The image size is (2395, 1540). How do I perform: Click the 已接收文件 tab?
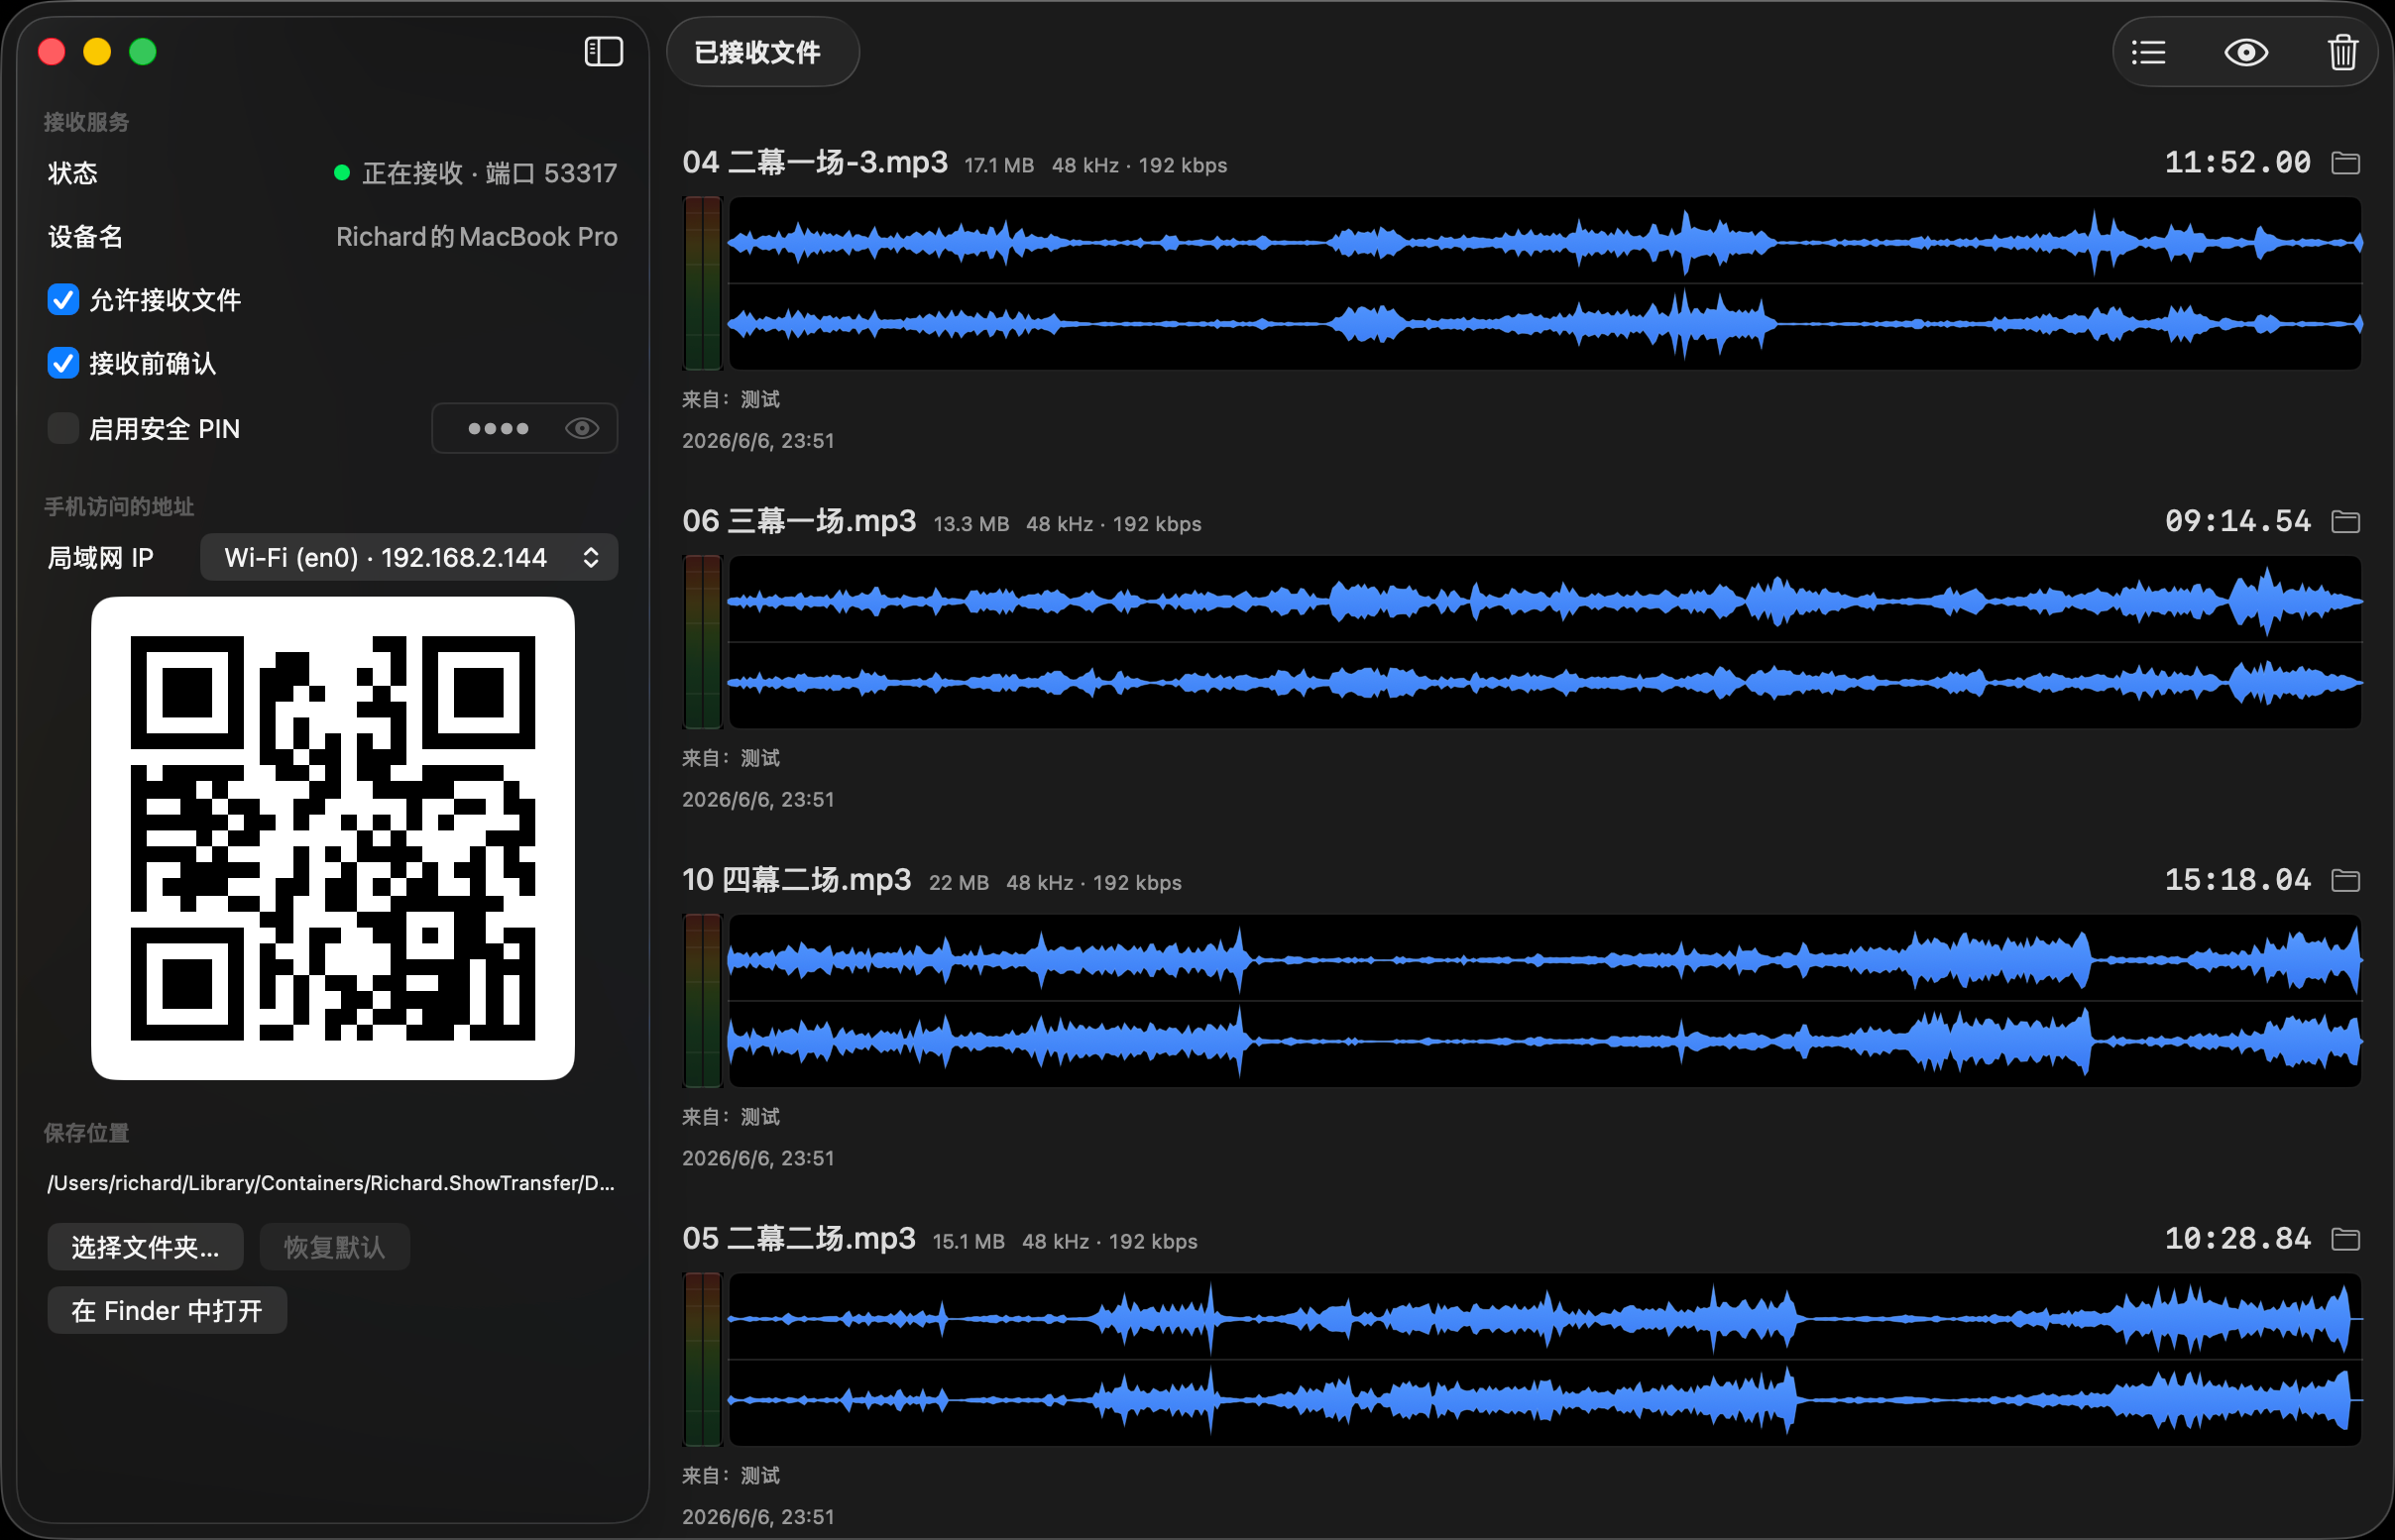(762, 52)
